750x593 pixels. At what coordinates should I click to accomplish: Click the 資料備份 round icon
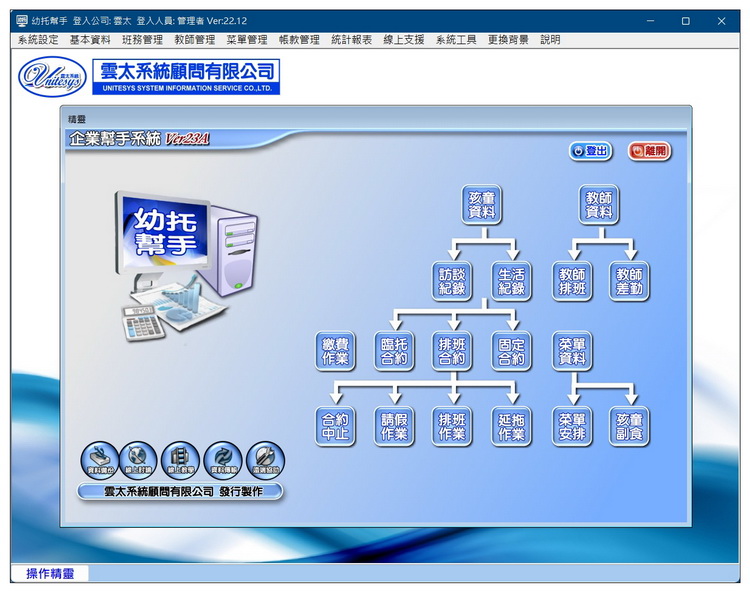click(x=99, y=461)
